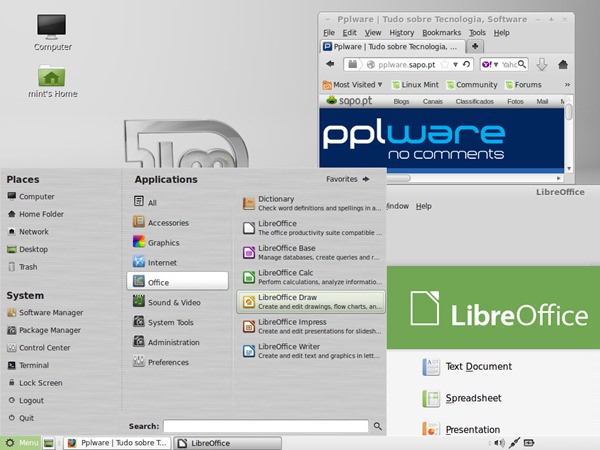The width and height of the screenshot is (600, 450).
Task: Click the network connection tray icon
Action: coord(514,443)
